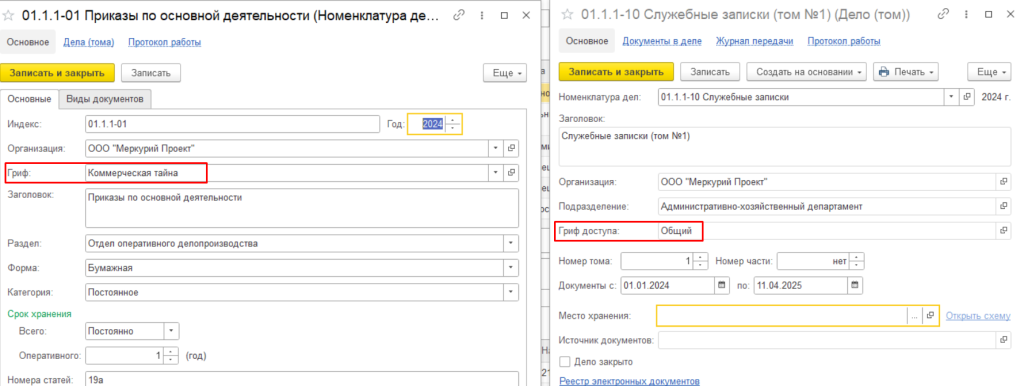Click Записать button in right window
Screen dimensions: 1024x386
[711, 71]
